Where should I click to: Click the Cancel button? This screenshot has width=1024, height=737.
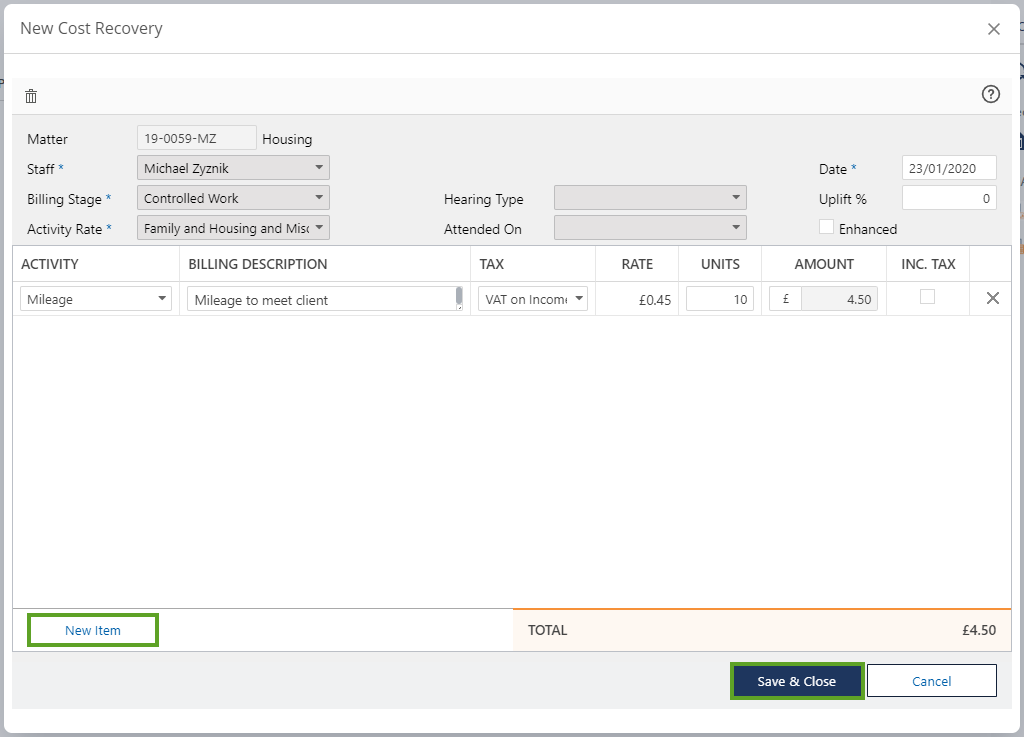931,681
